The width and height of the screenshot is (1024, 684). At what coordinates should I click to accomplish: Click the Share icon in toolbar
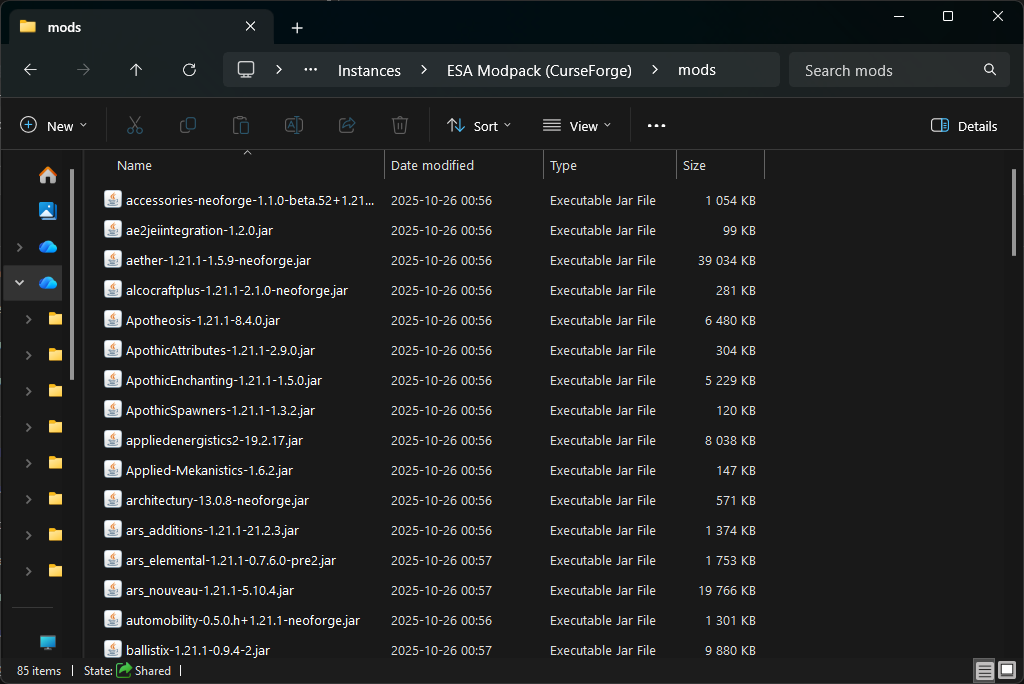(x=347, y=126)
